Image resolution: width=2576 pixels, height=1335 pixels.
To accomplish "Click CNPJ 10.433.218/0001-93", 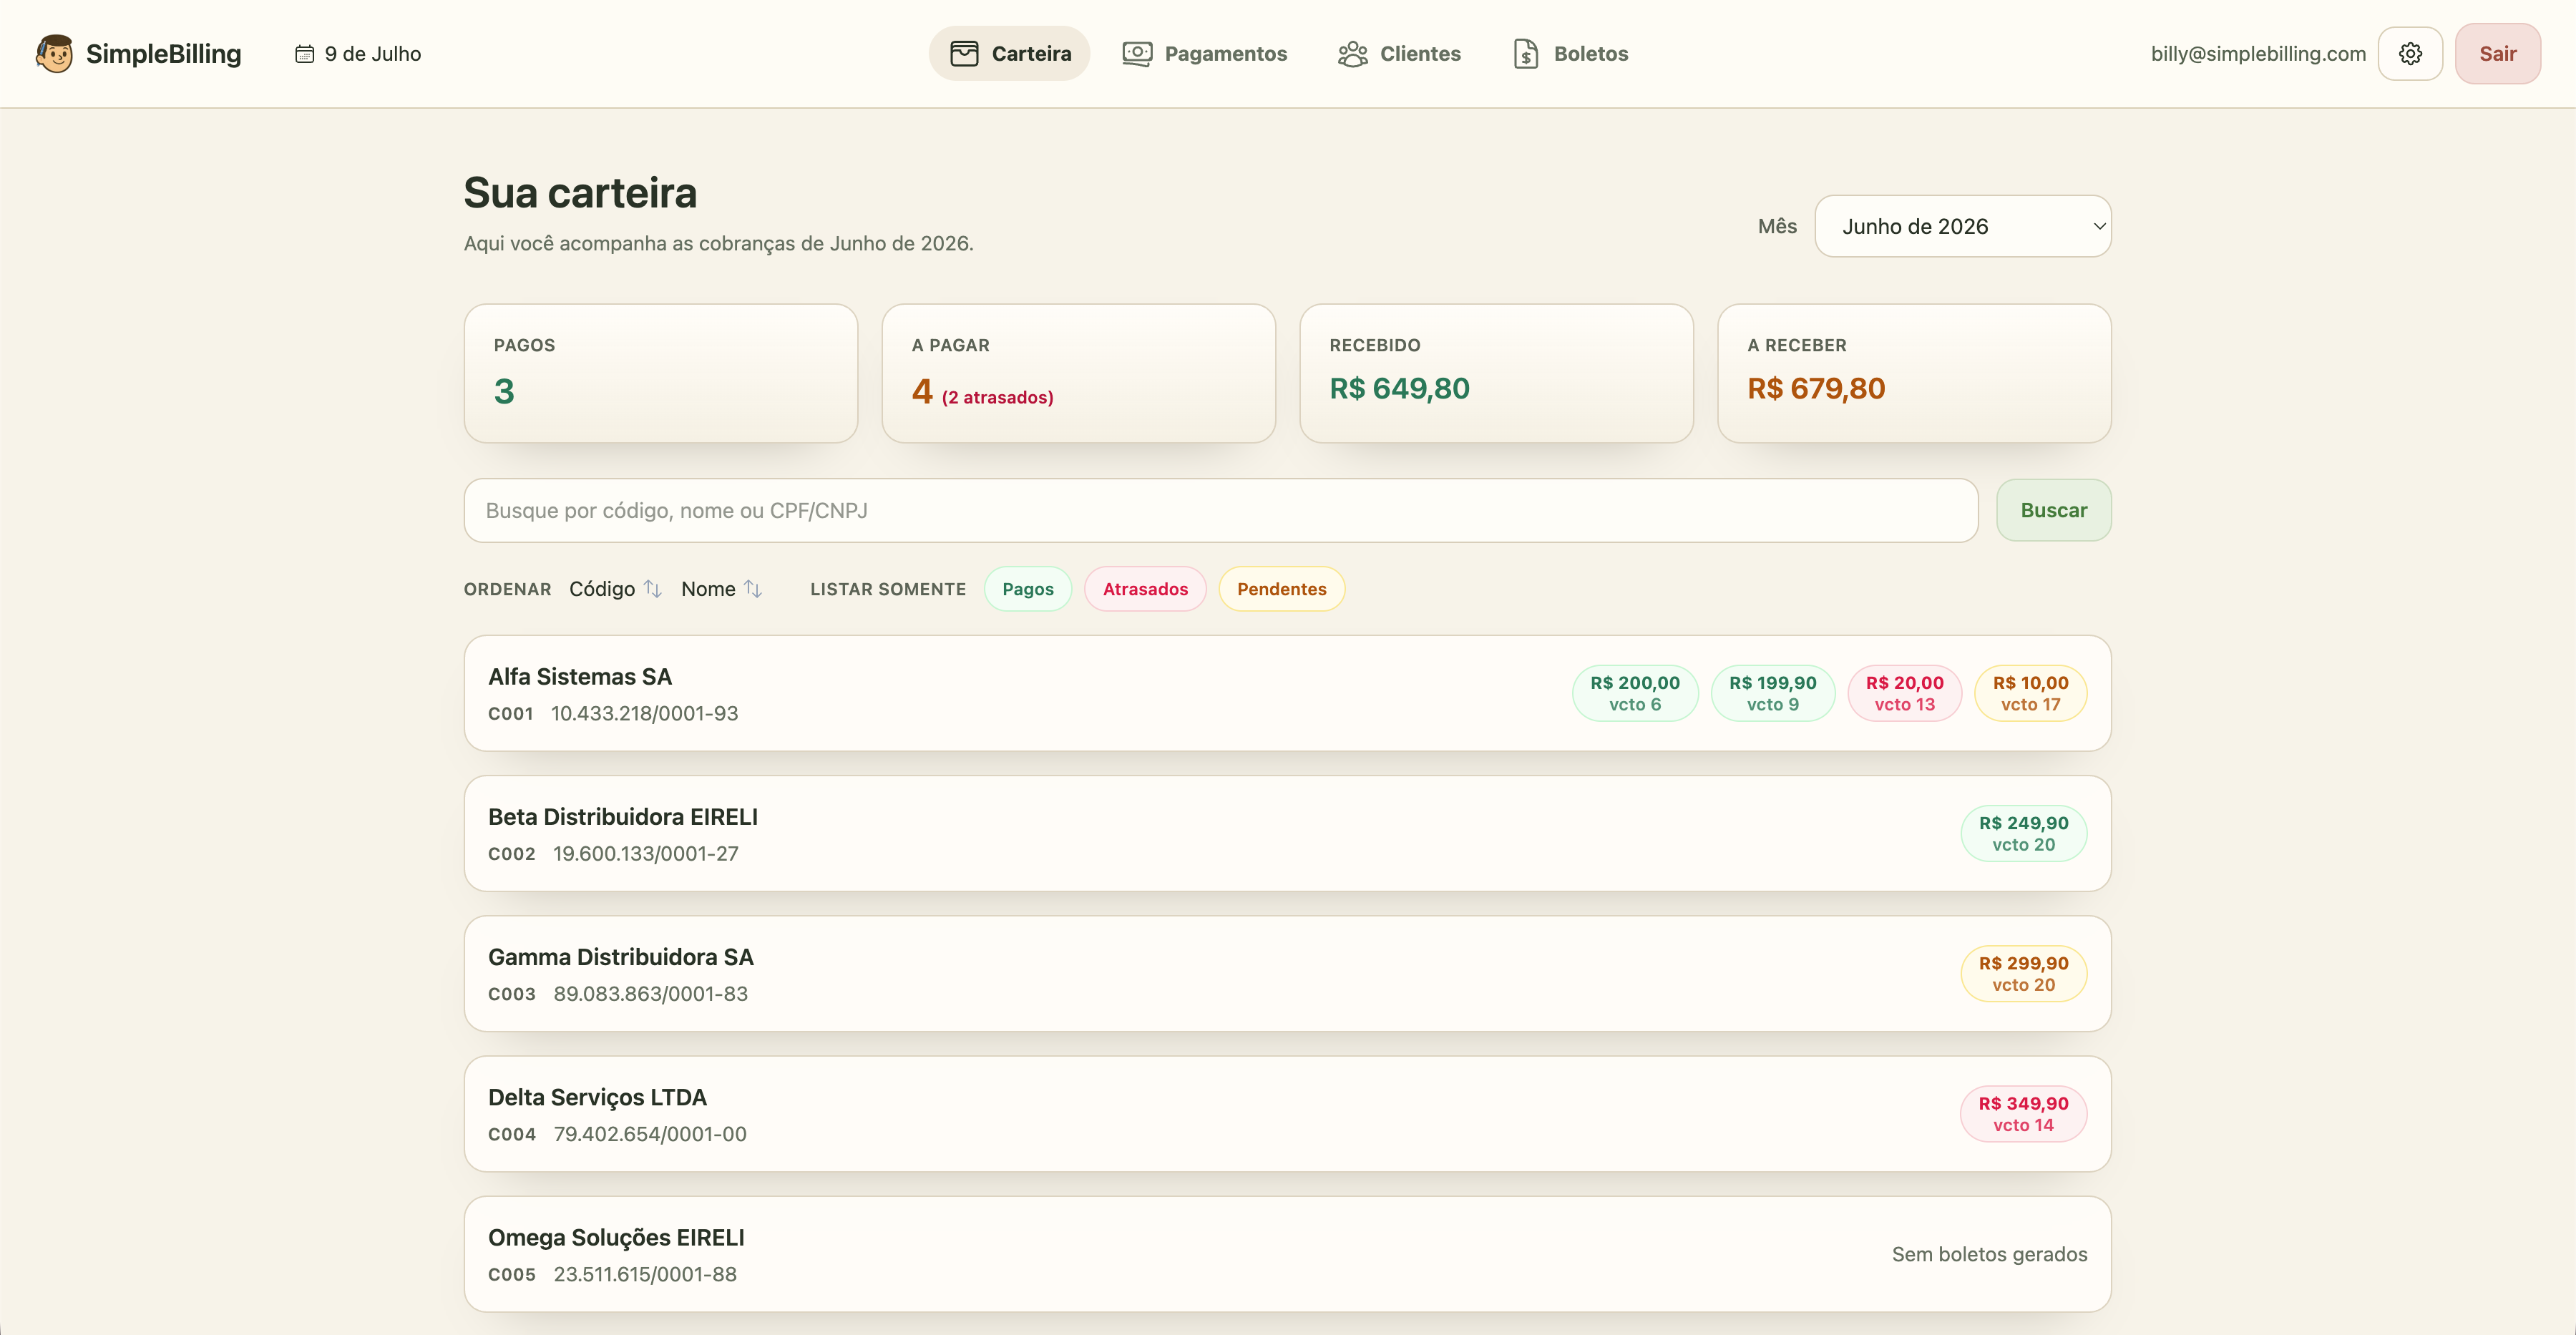I will pyautogui.click(x=644, y=713).
